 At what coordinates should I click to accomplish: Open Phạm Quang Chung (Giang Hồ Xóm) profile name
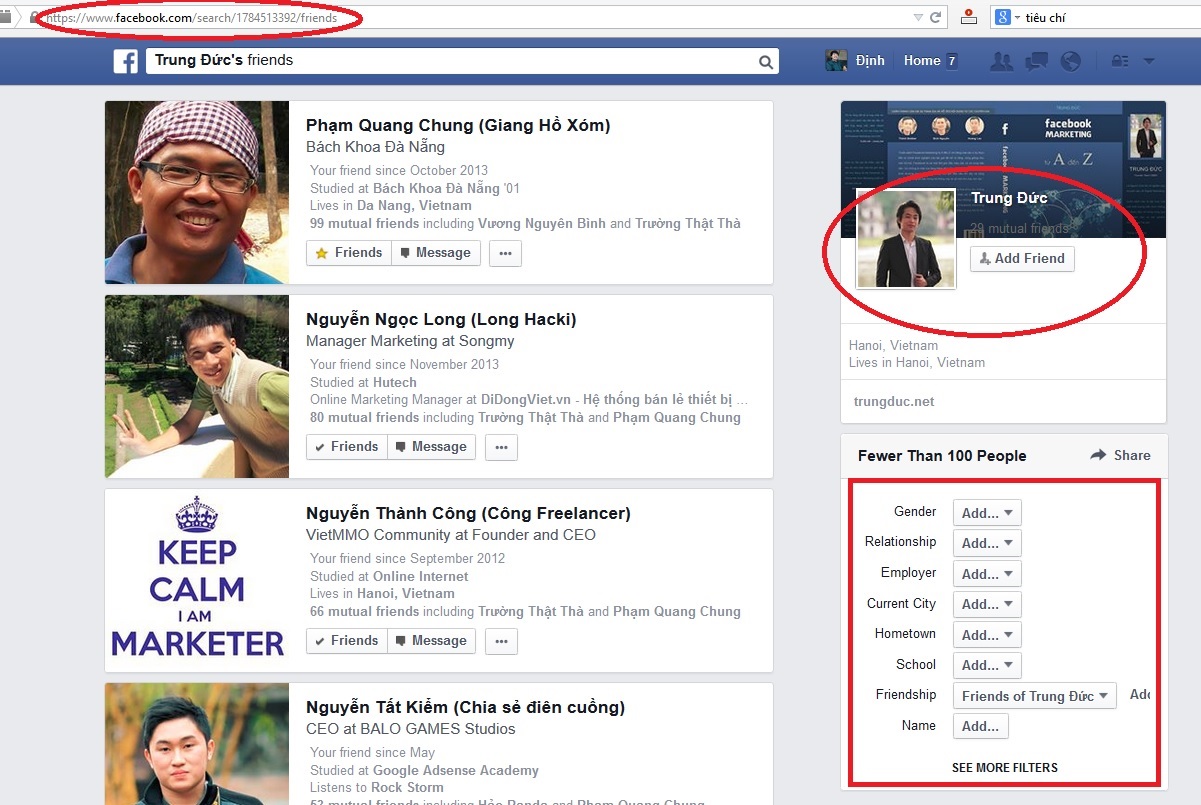[458, 125]
